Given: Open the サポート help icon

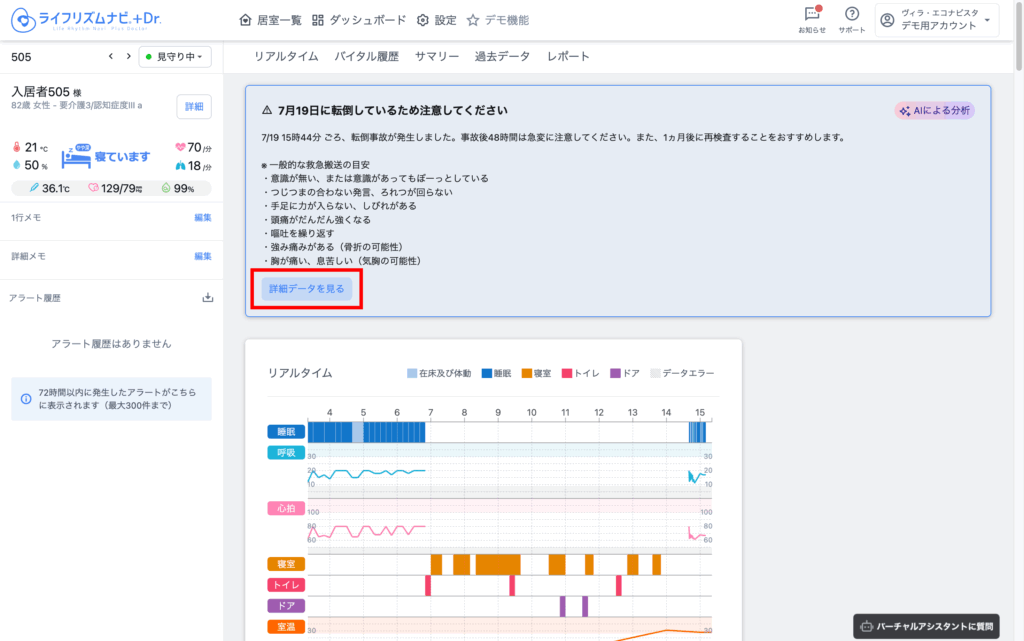Looking at the screenshot, I should coord(852,20).
